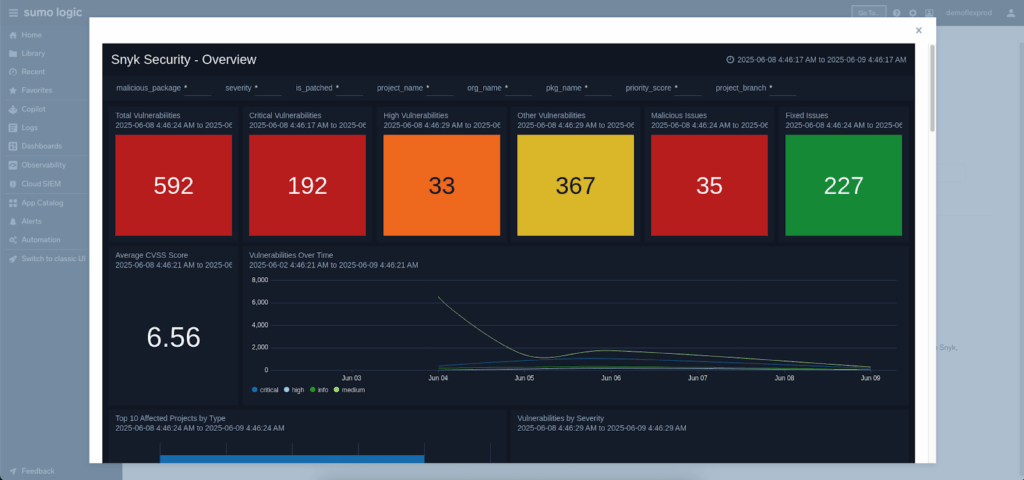Open Logs from the left navigation
Image resolution: width=1024 pixels, height=480 pixels.
click(32, 128)
